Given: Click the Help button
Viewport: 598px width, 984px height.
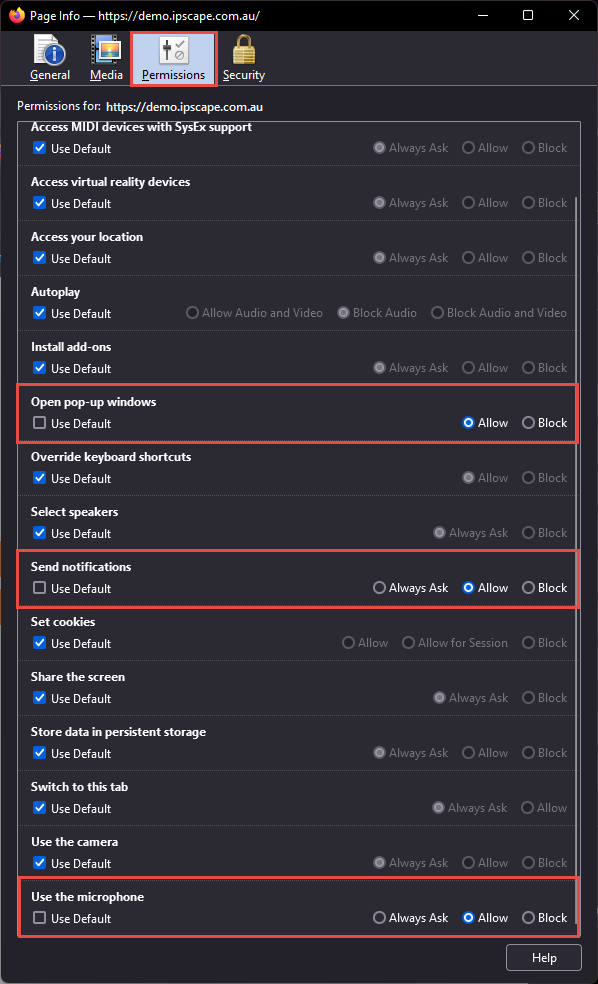Looking at the screenshot, I should pos(544,958).
